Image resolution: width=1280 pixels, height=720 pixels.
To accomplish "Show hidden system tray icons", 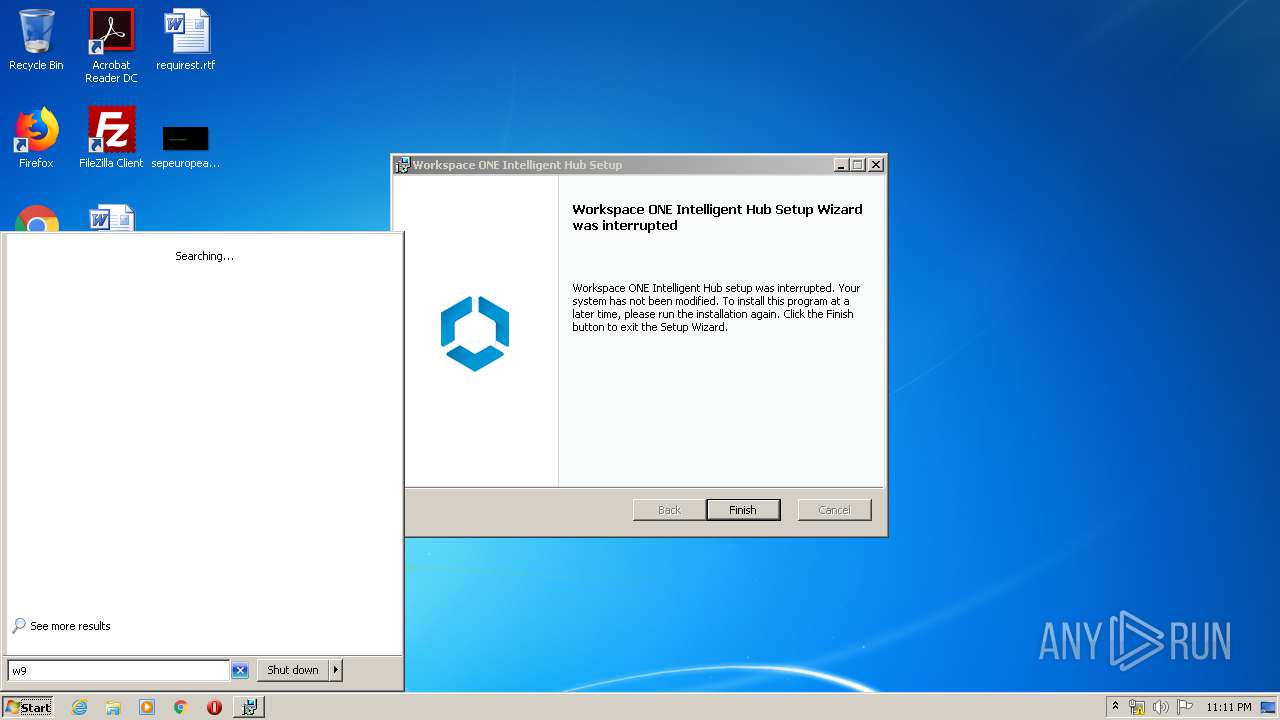I will point(1115,707).
